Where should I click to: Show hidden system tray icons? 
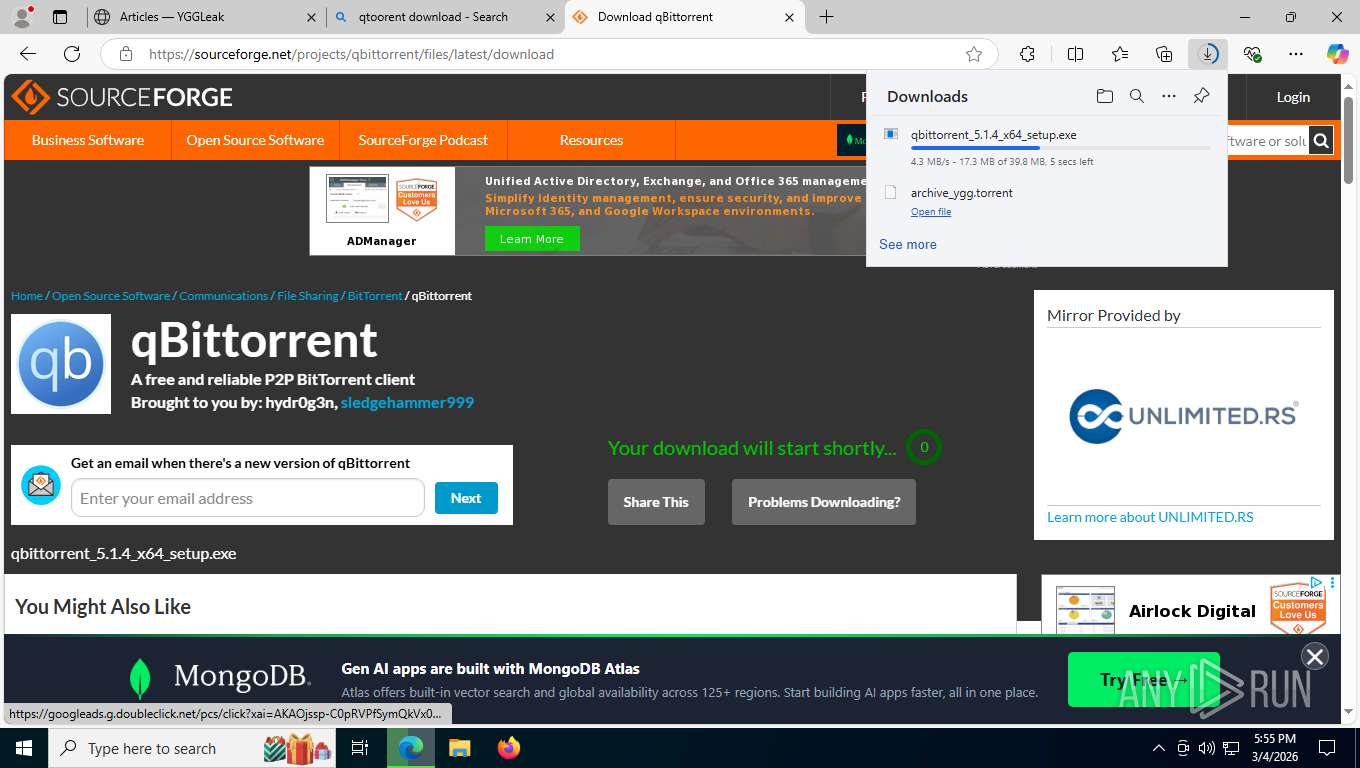click(x=1158, y=748)
